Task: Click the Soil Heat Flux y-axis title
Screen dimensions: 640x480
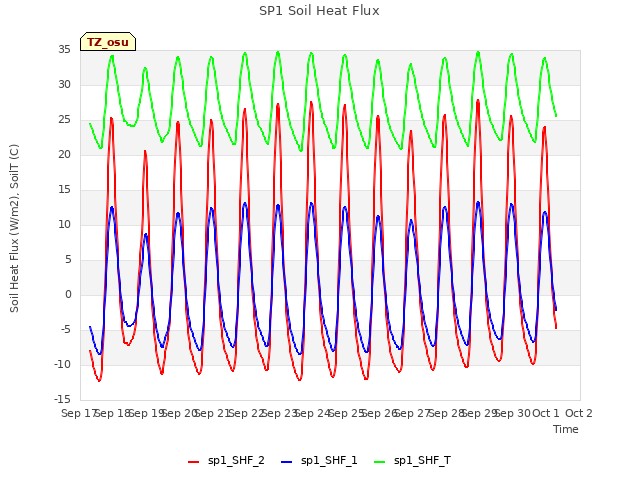Action: pyautogui.click(x=14, y=228)
